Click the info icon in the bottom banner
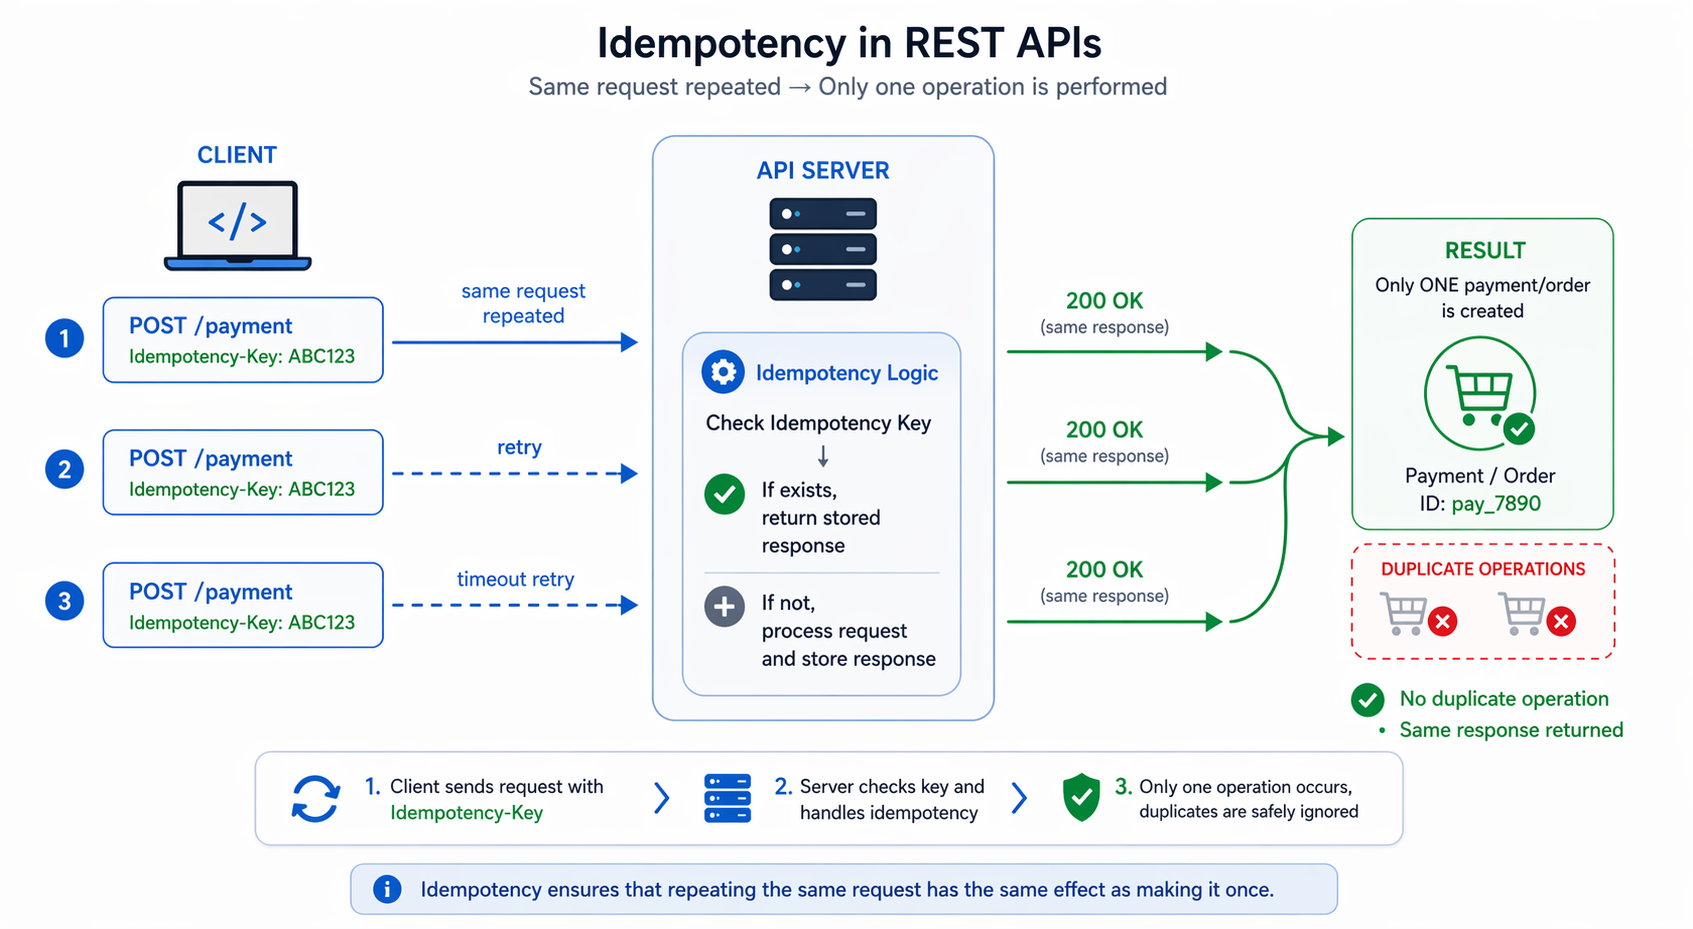The image size is (1693, 929). [387, 889]
